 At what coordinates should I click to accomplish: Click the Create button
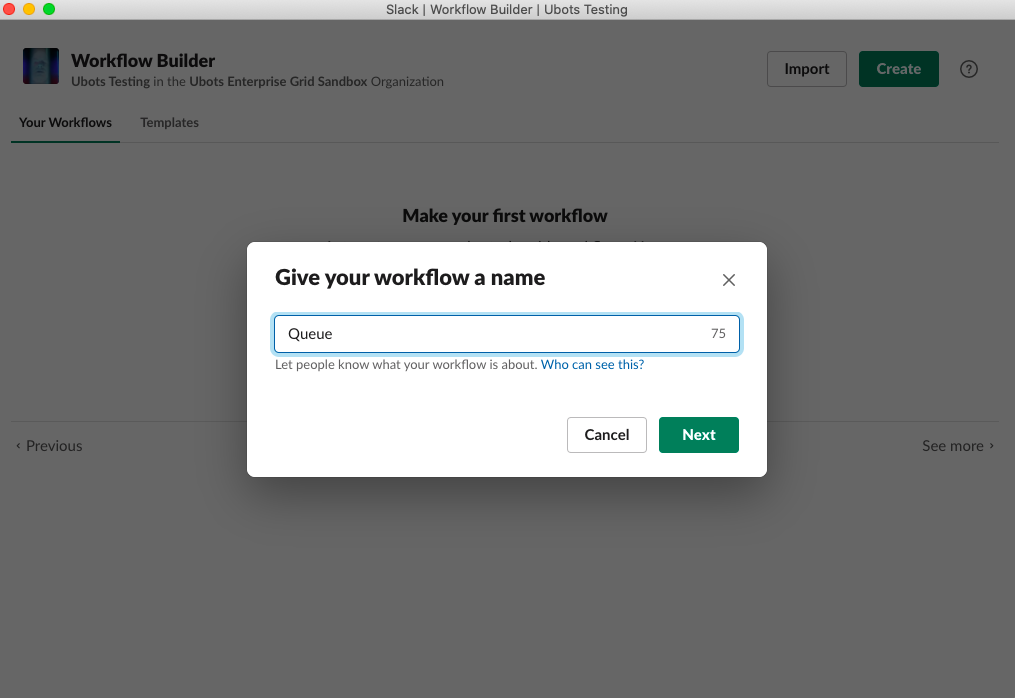click(898, 69)
